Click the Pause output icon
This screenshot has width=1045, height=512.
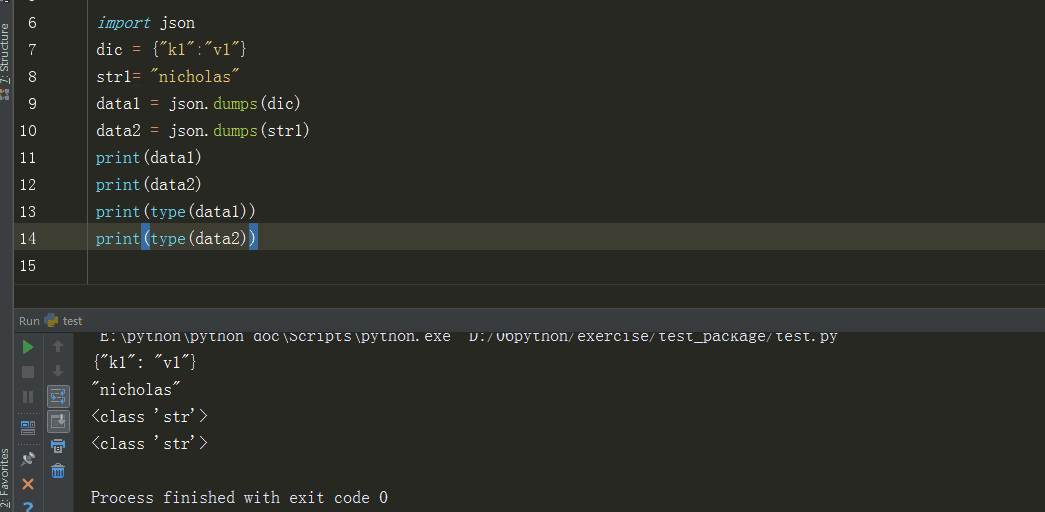28,397
